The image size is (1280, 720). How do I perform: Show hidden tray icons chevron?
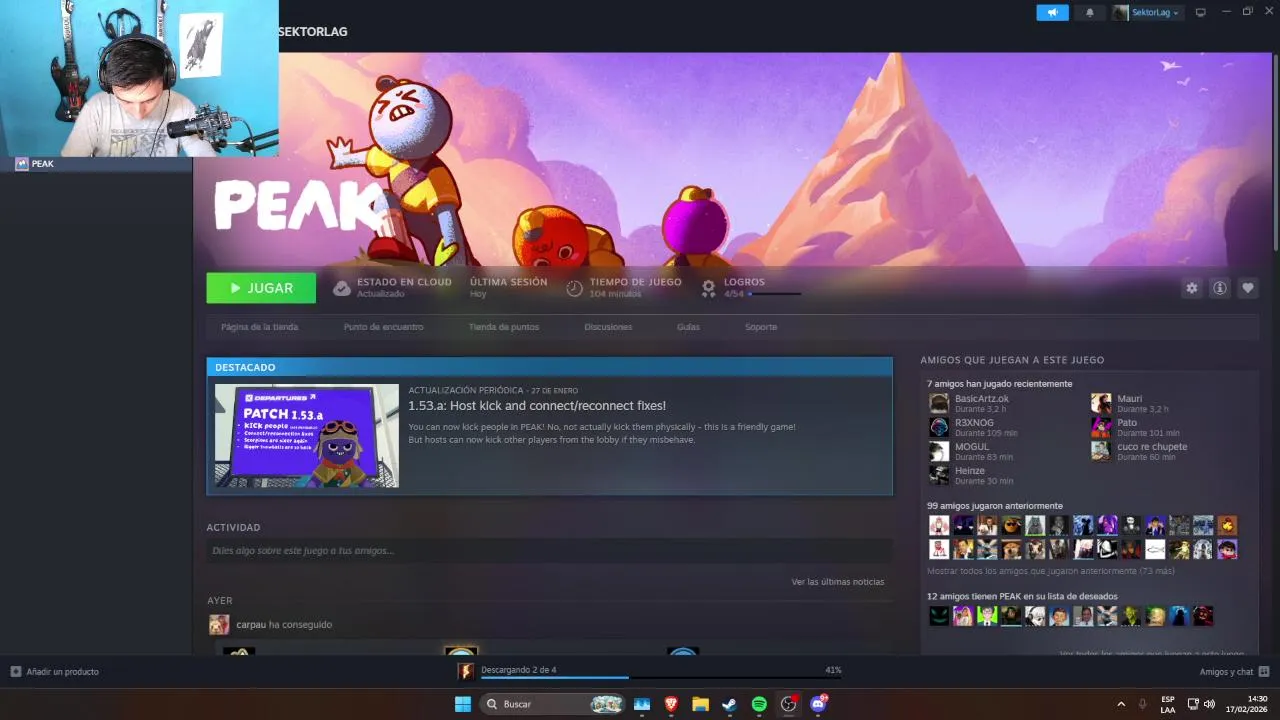tap(1121, 704)
